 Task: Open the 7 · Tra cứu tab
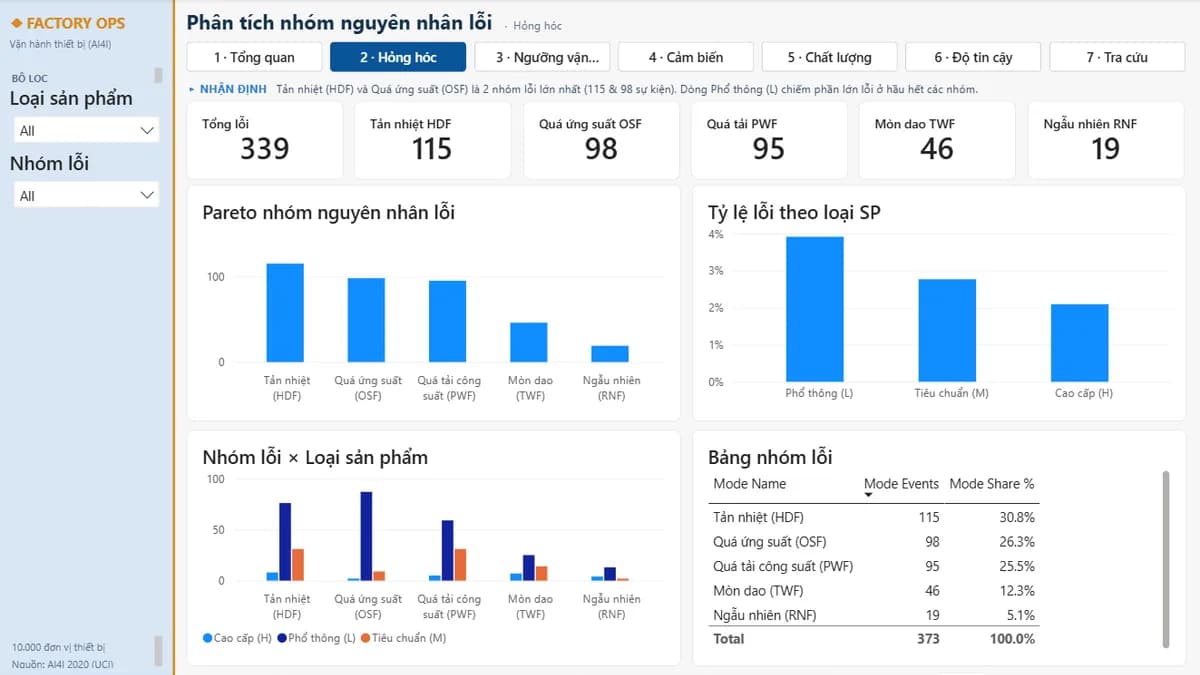1117,57
